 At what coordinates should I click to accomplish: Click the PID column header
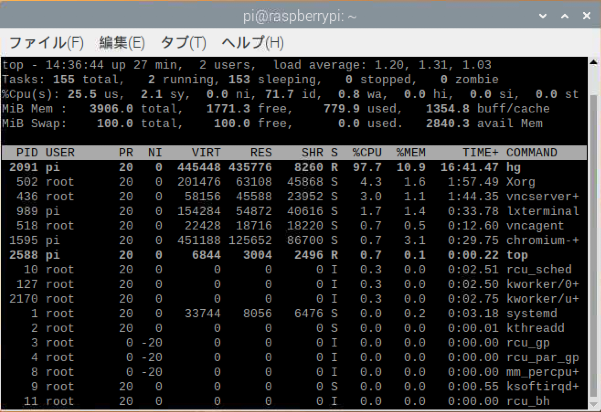[x=26, y=153]
